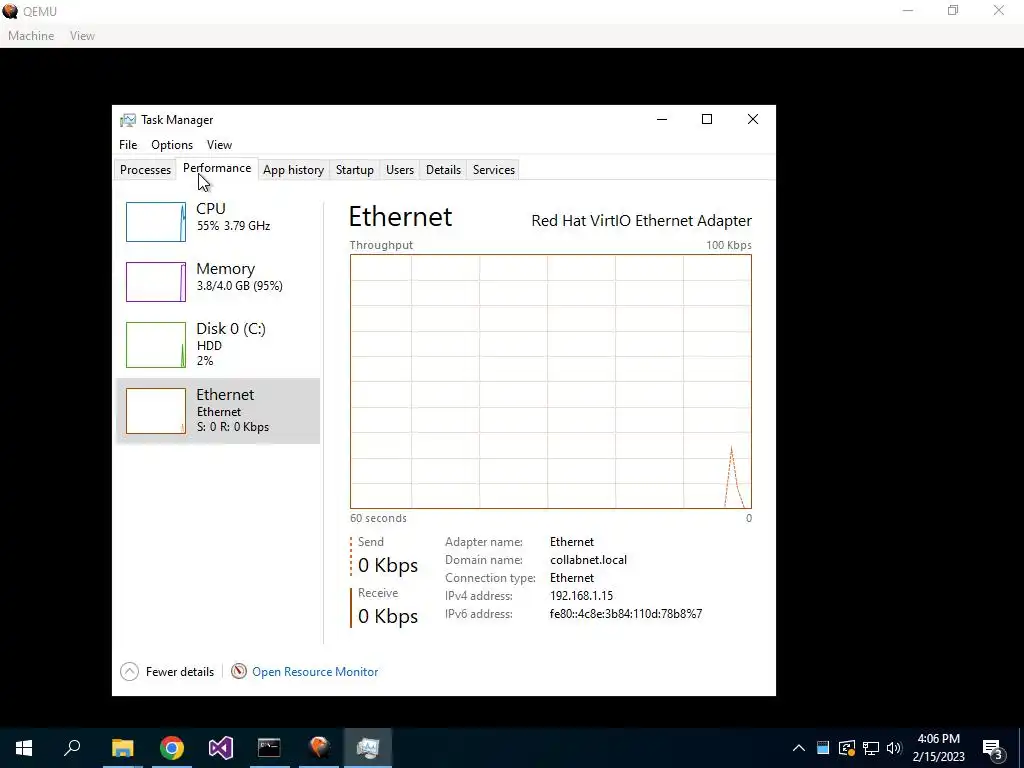1024x768 pixels.
Task: Switch to the Processes tab
Action: click(x=145, y=170)
